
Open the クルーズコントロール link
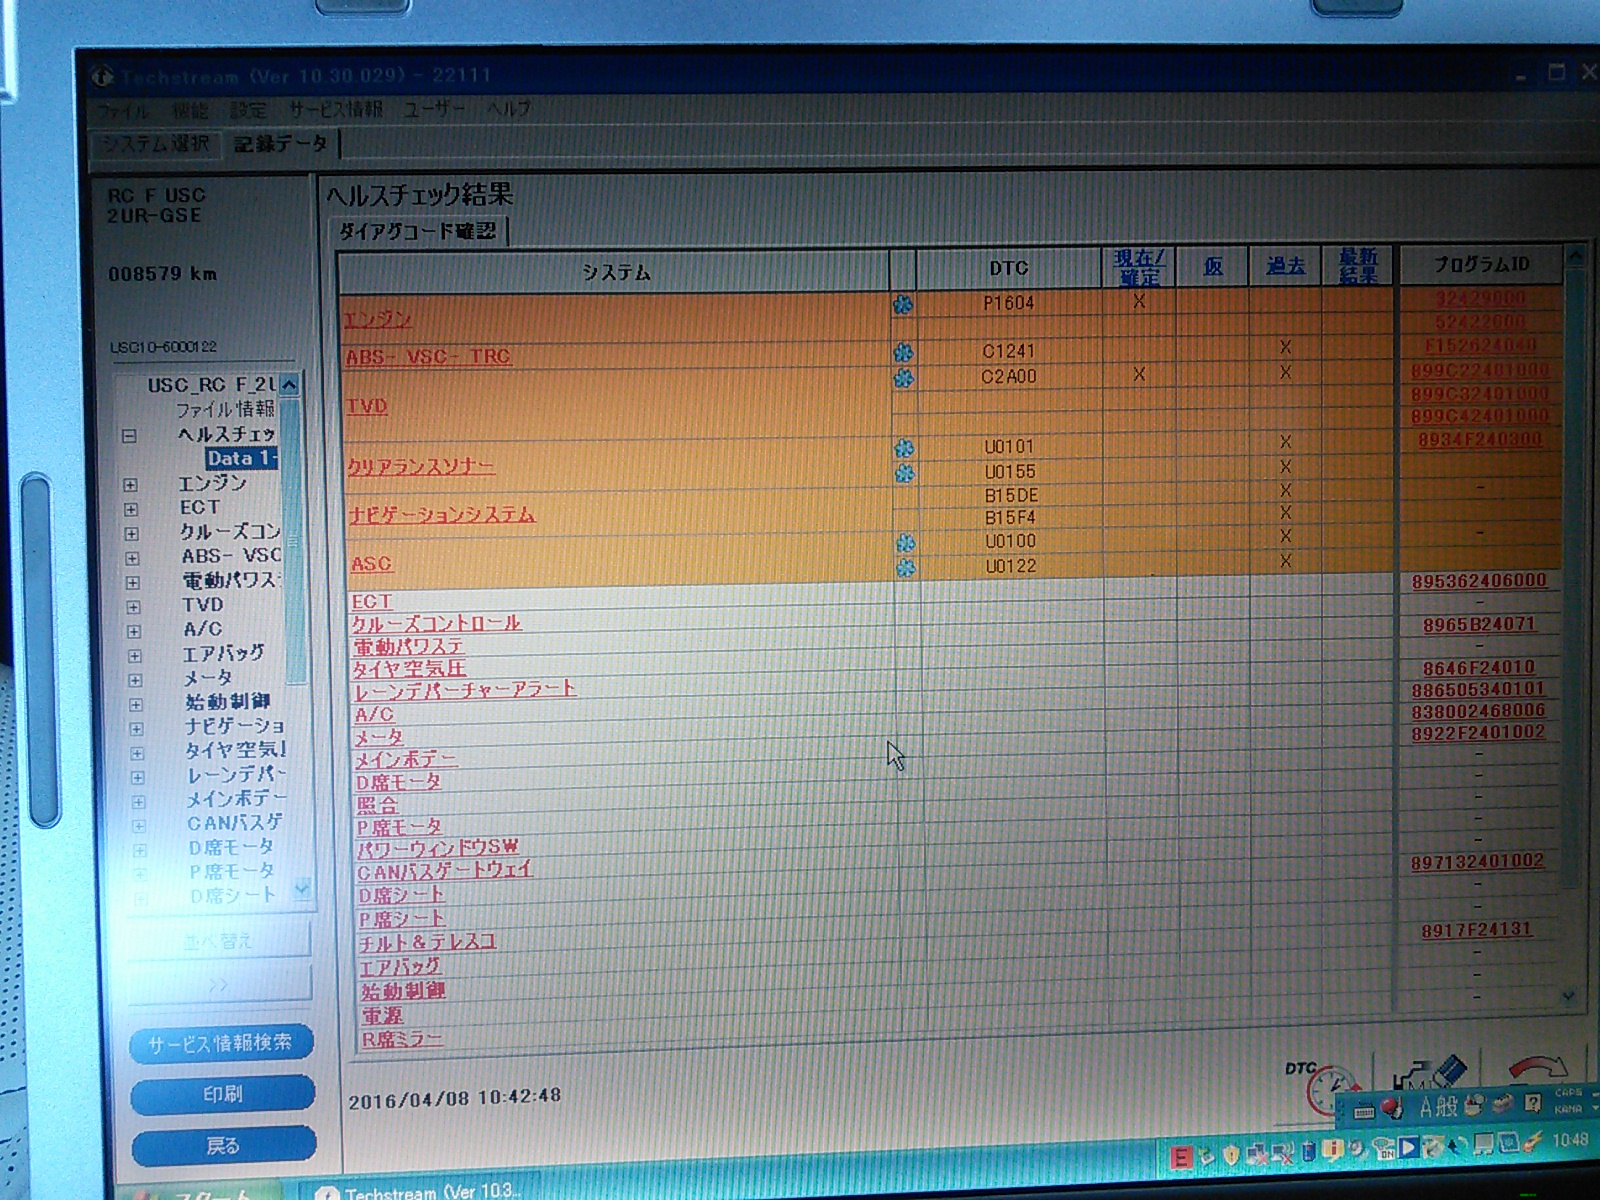click(436, 623)
